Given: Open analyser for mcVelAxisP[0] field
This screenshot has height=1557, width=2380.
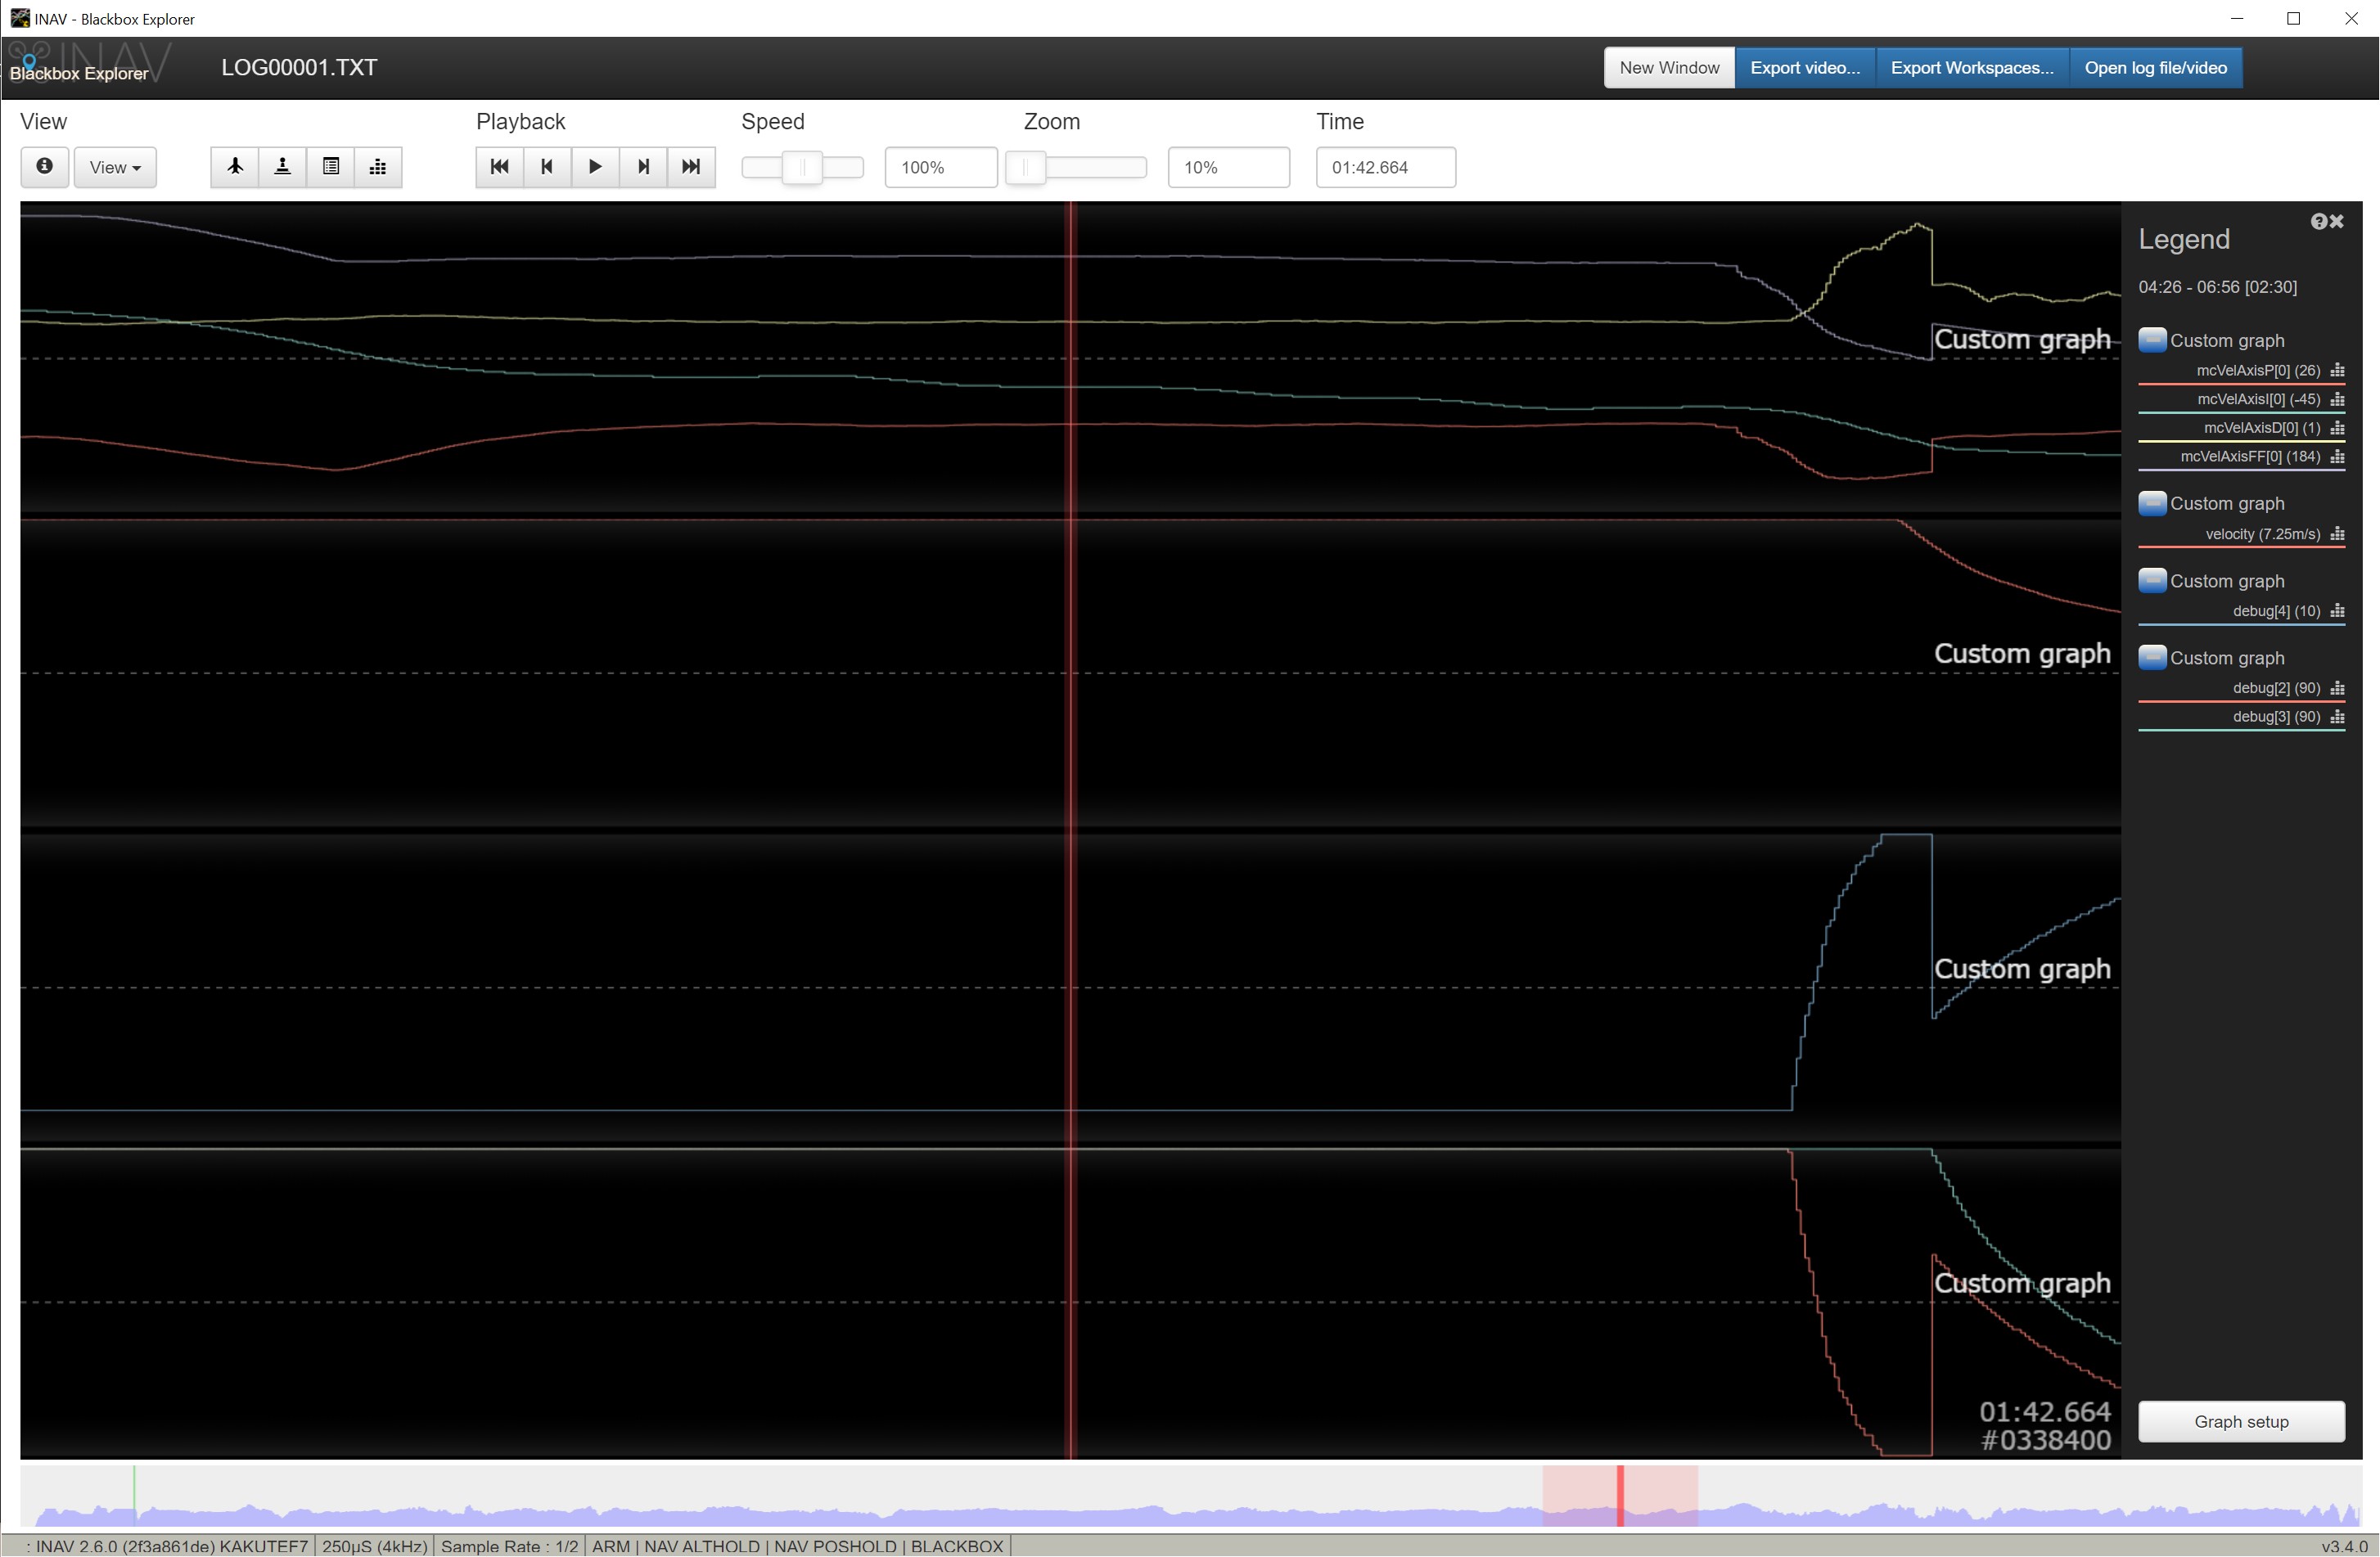Looking at the screenshot, I should (2337, 371).
